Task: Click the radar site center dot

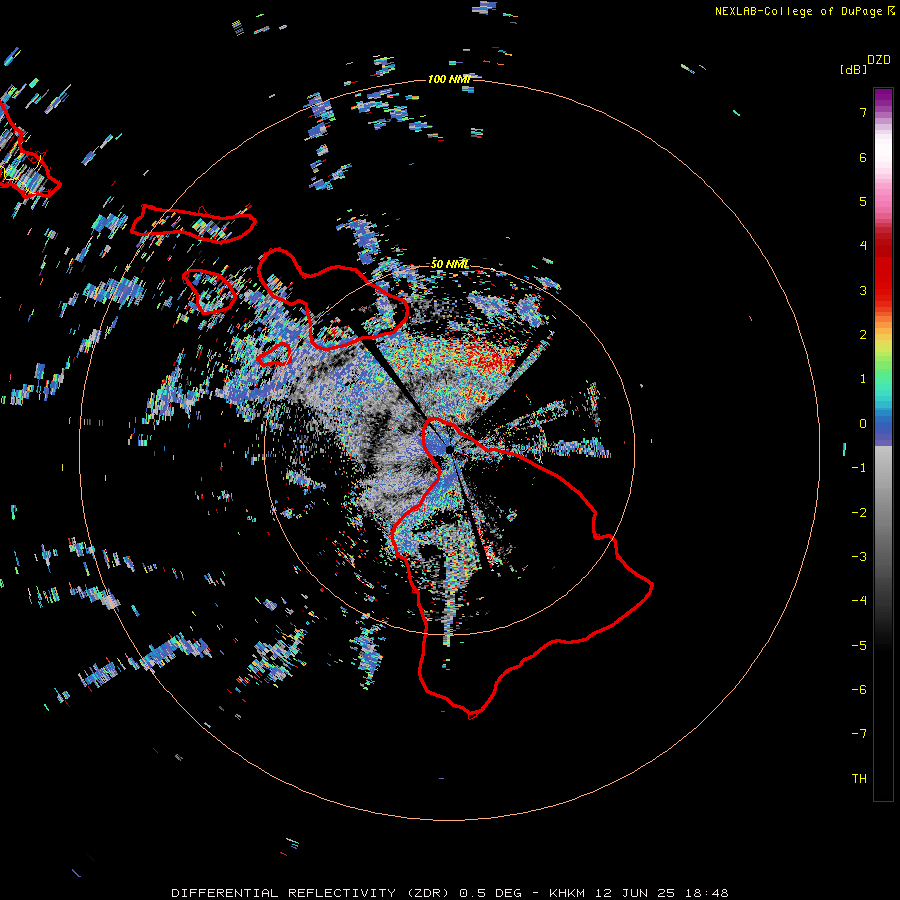Action: [x=449, y=449]
